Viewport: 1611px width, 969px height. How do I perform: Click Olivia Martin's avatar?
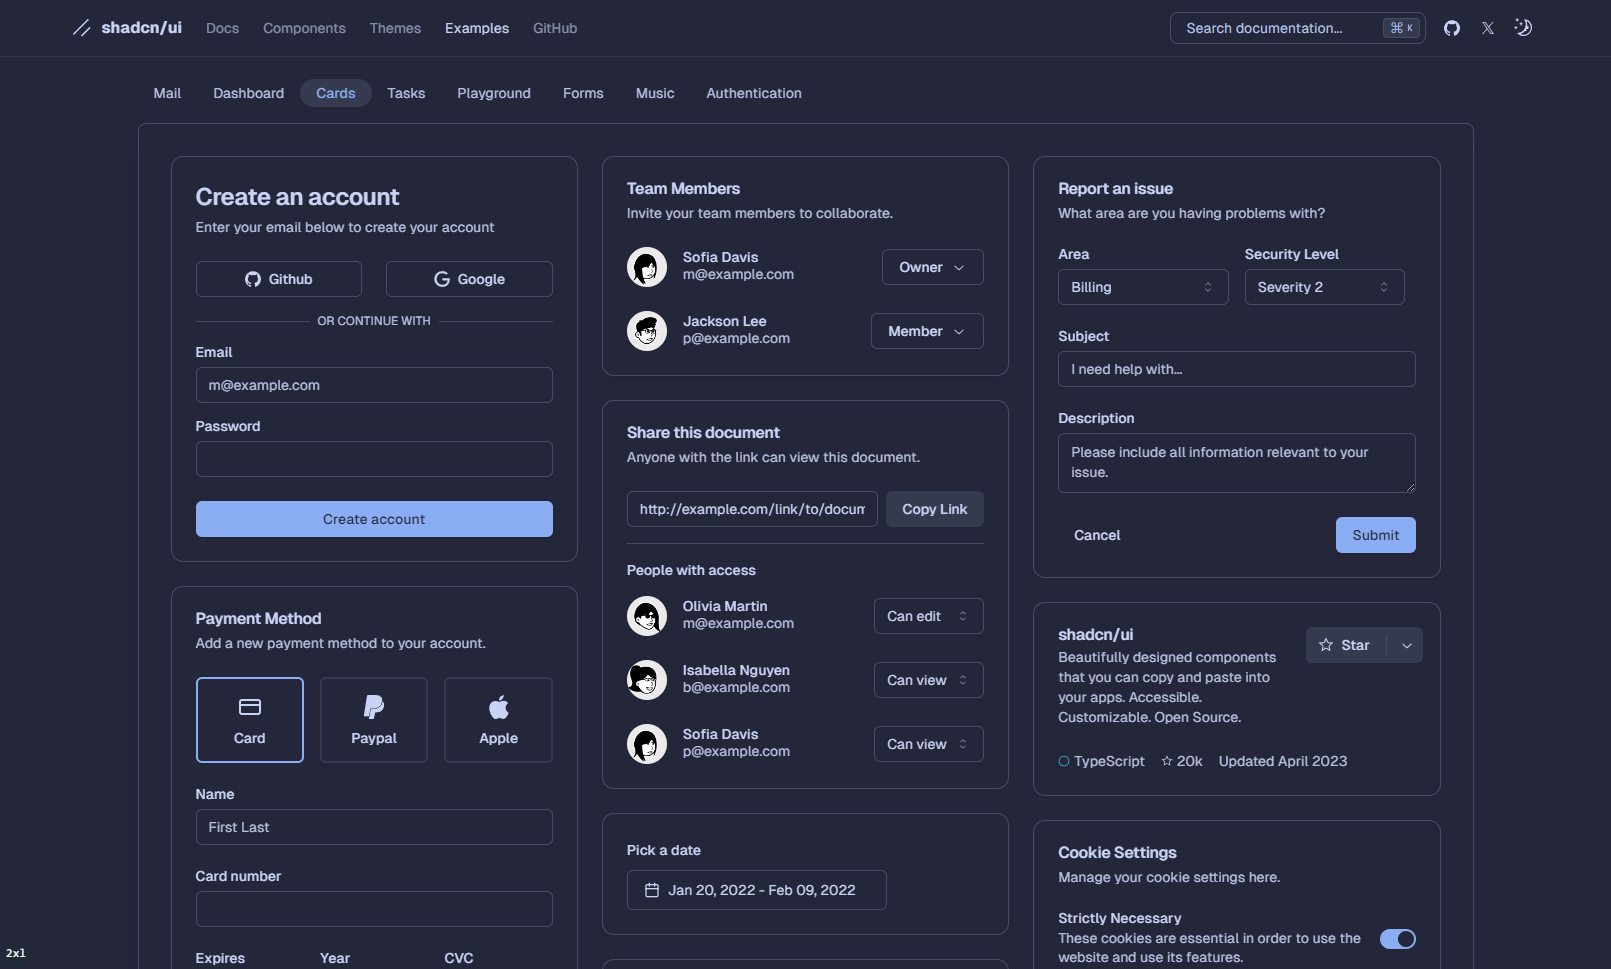click(647, 616)
